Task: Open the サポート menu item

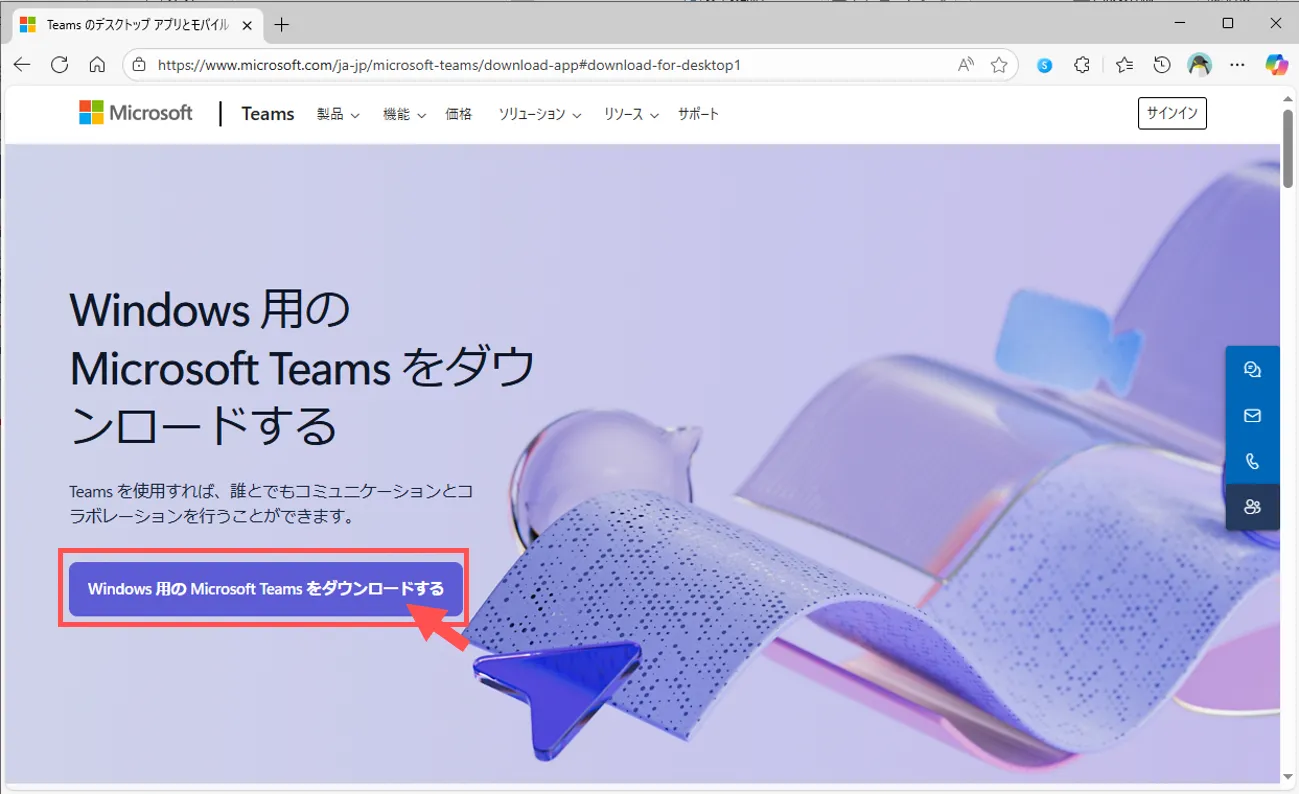Action: point(698,114)
